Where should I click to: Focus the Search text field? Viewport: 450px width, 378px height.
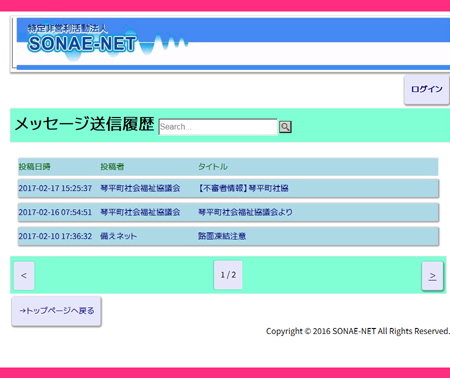click(218, 127)
